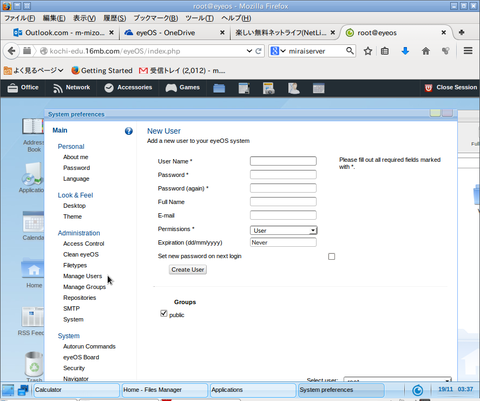The height and width of the screenshot is (401, 480).
Task: Expand よく見るページ bookmarks folder
Action: point(33,71)
